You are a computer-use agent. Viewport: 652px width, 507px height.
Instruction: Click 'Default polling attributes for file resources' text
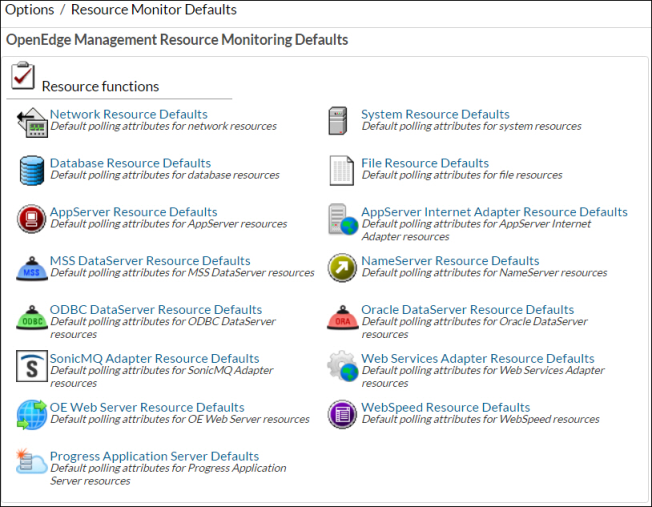pos(462,175)
